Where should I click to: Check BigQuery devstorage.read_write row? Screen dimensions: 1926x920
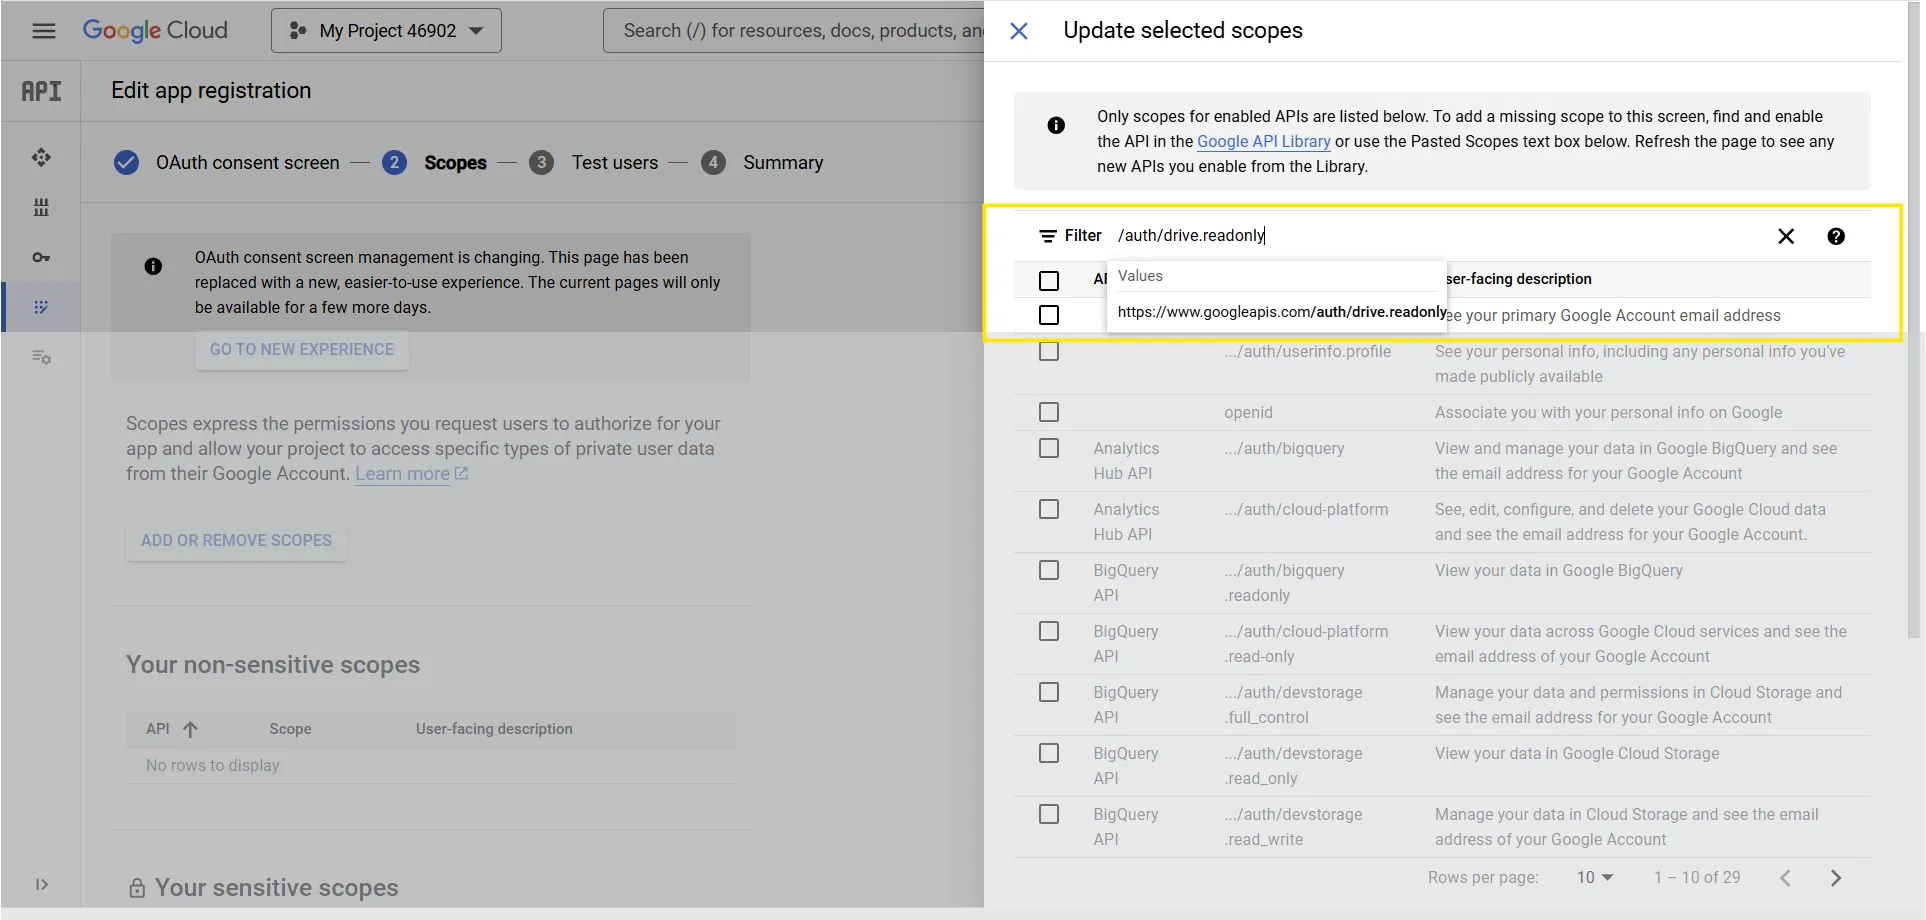tap(1049, 814)
